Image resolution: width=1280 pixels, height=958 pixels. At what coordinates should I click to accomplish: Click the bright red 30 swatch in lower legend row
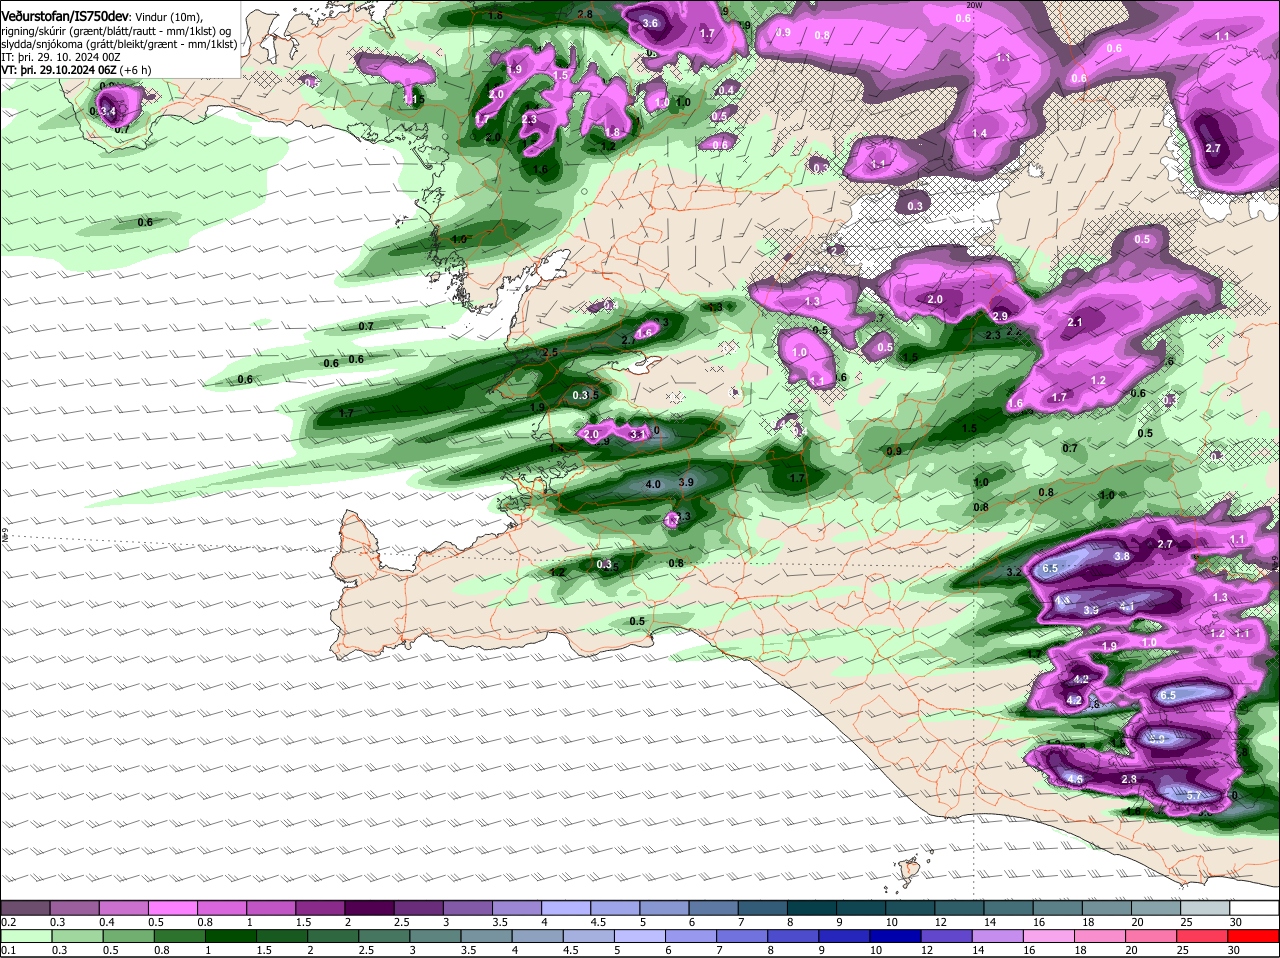pos(1255,935)
